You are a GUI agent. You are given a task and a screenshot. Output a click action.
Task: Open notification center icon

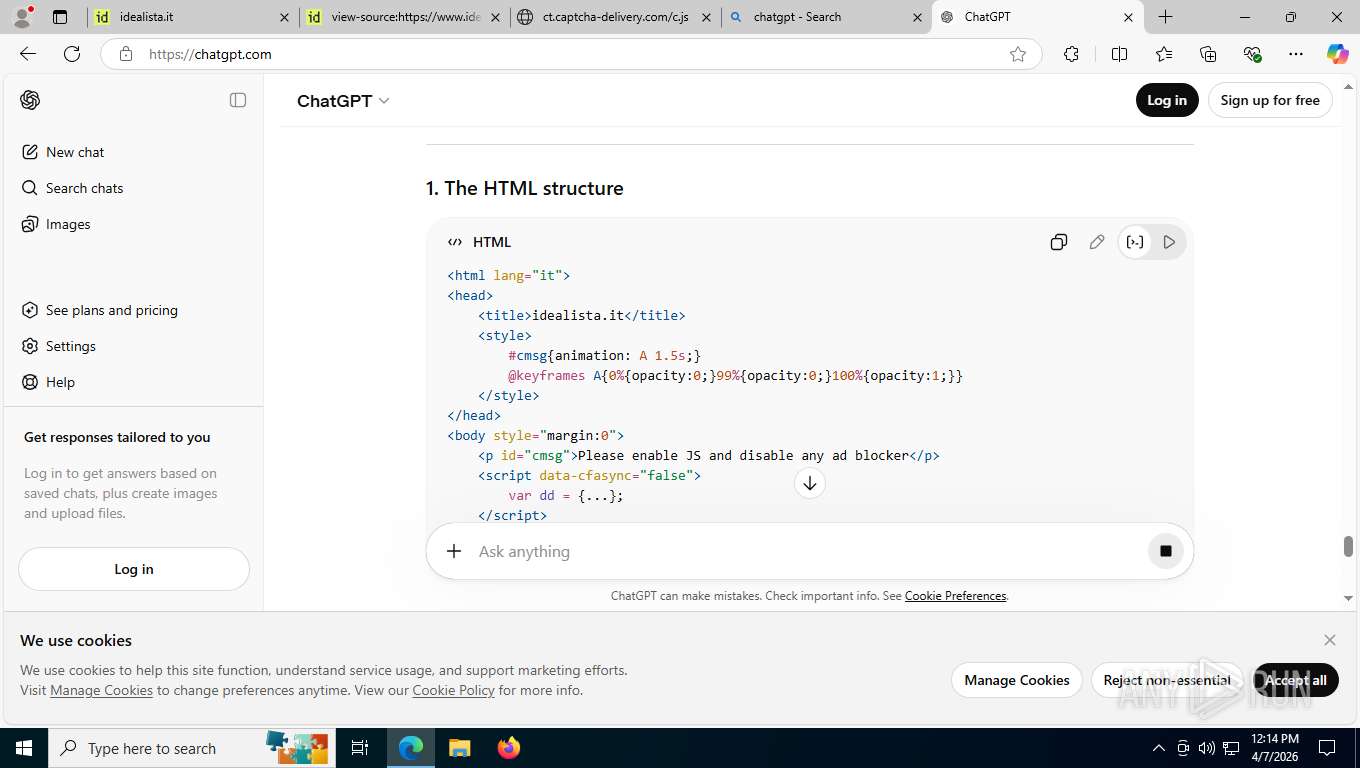coord(1327,748)
